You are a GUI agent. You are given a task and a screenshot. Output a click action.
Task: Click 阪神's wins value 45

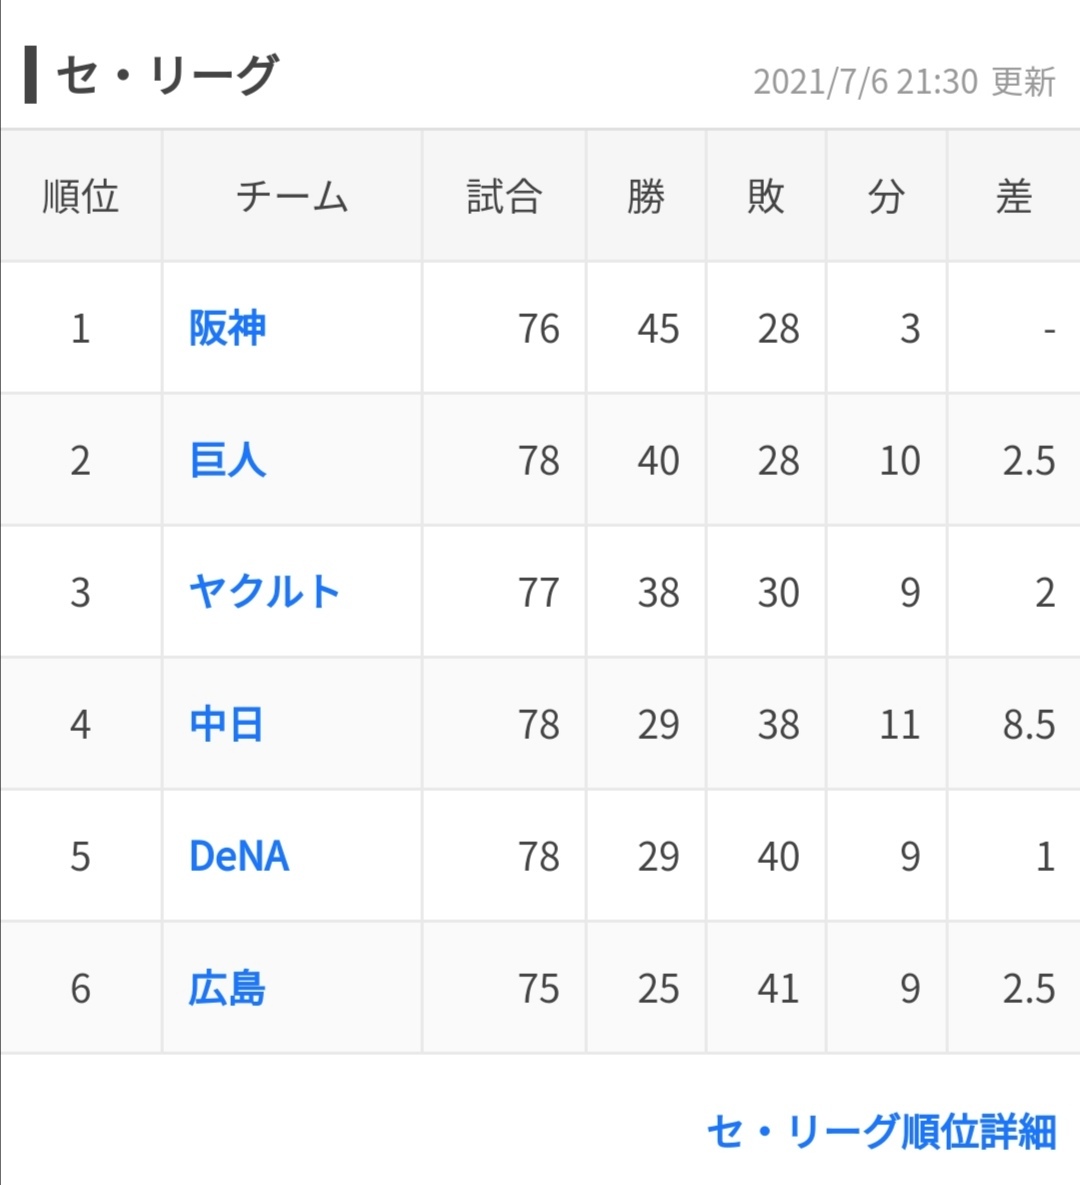pyautogui.click(x=658, y=328)
